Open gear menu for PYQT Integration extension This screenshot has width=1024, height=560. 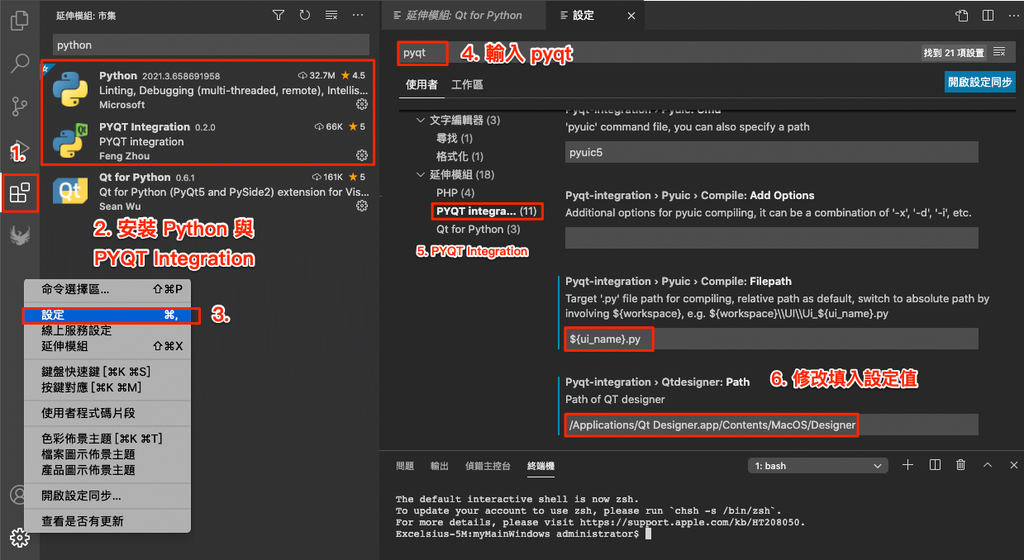pyautogui.click(x=362, y=155)
